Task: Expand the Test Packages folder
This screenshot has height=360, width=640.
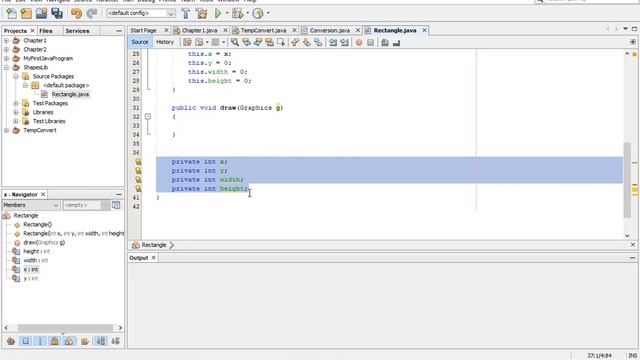Action: (16, 103)
